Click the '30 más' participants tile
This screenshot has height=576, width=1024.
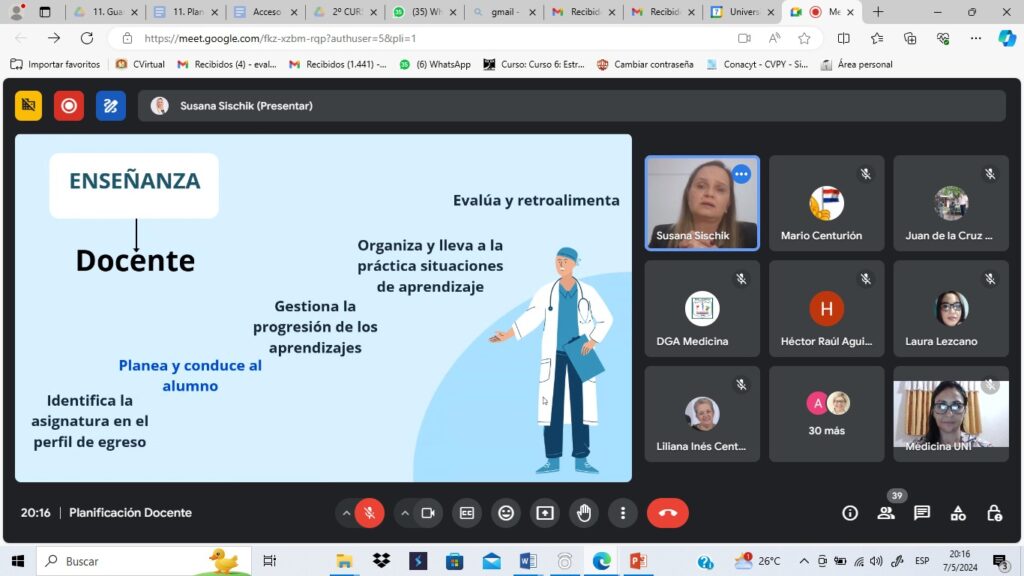tap(826, 413)
